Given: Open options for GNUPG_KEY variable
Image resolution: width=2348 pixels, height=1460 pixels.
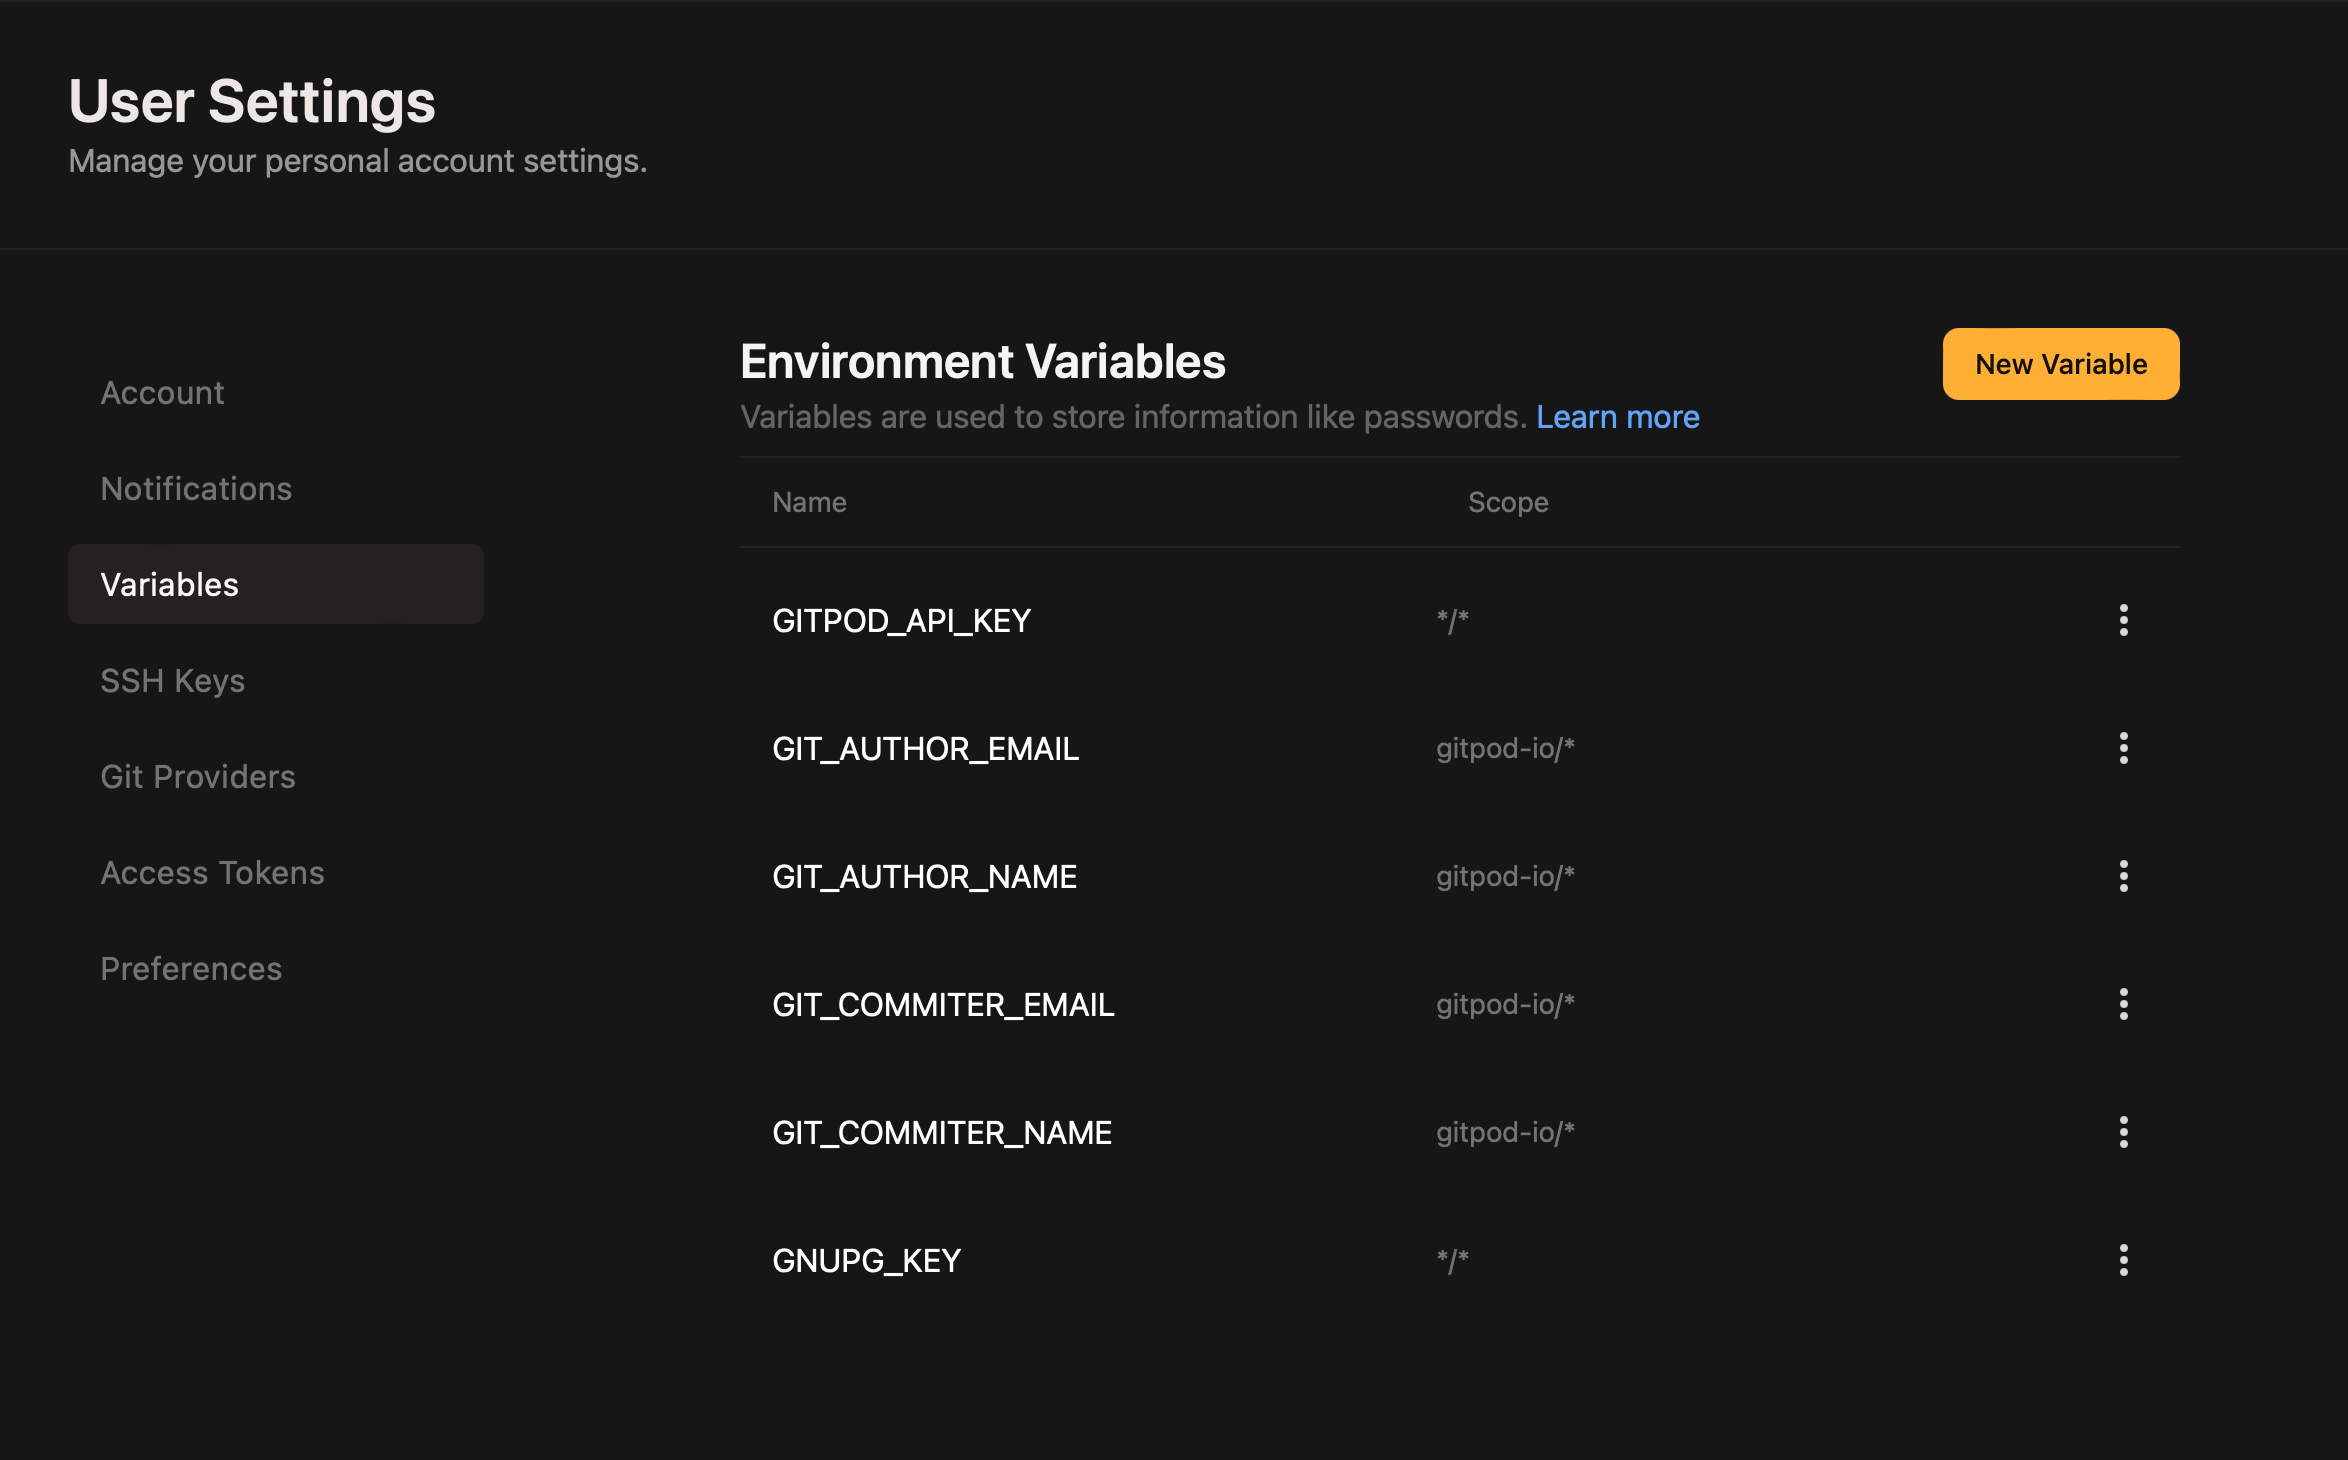Looking at the screenshot, I should [2124, 1258].
